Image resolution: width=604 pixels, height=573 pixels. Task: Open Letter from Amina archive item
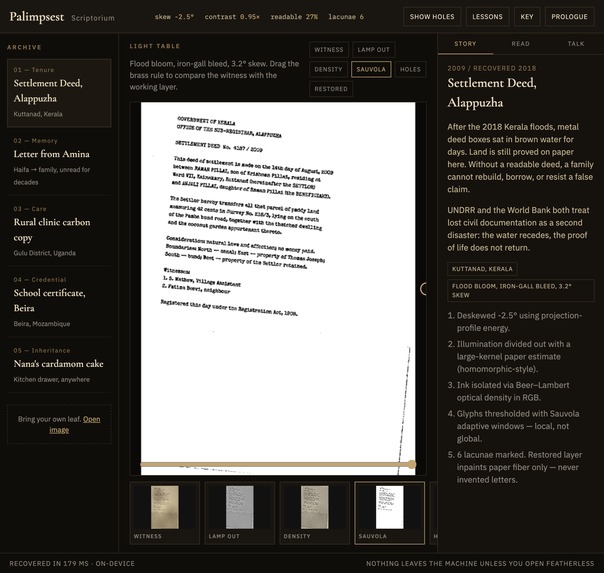click(x=59, y=162)
